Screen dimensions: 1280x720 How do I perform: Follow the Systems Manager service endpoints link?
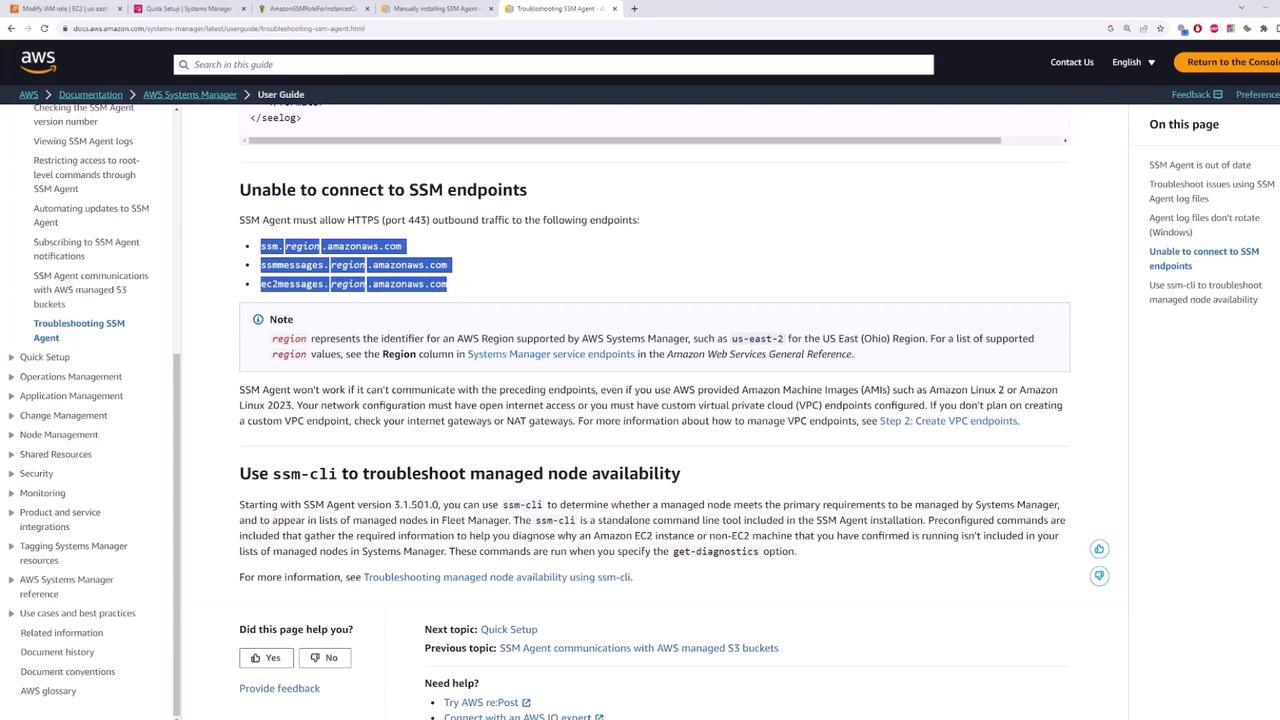(x=551, y=354)
